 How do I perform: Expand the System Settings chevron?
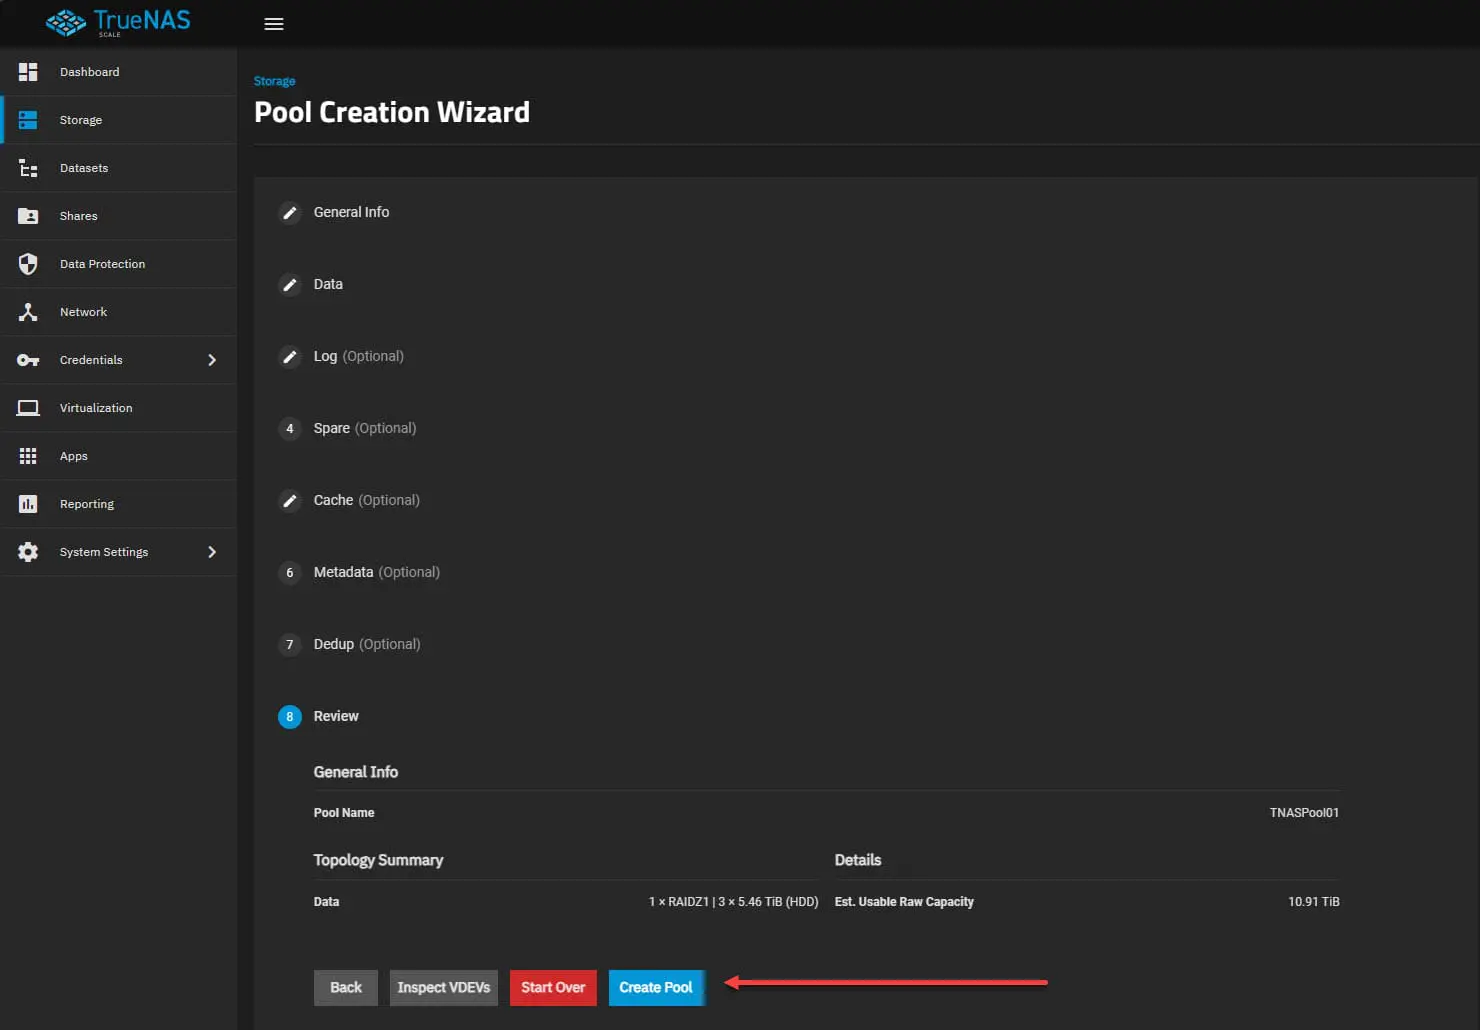(212, 552)
